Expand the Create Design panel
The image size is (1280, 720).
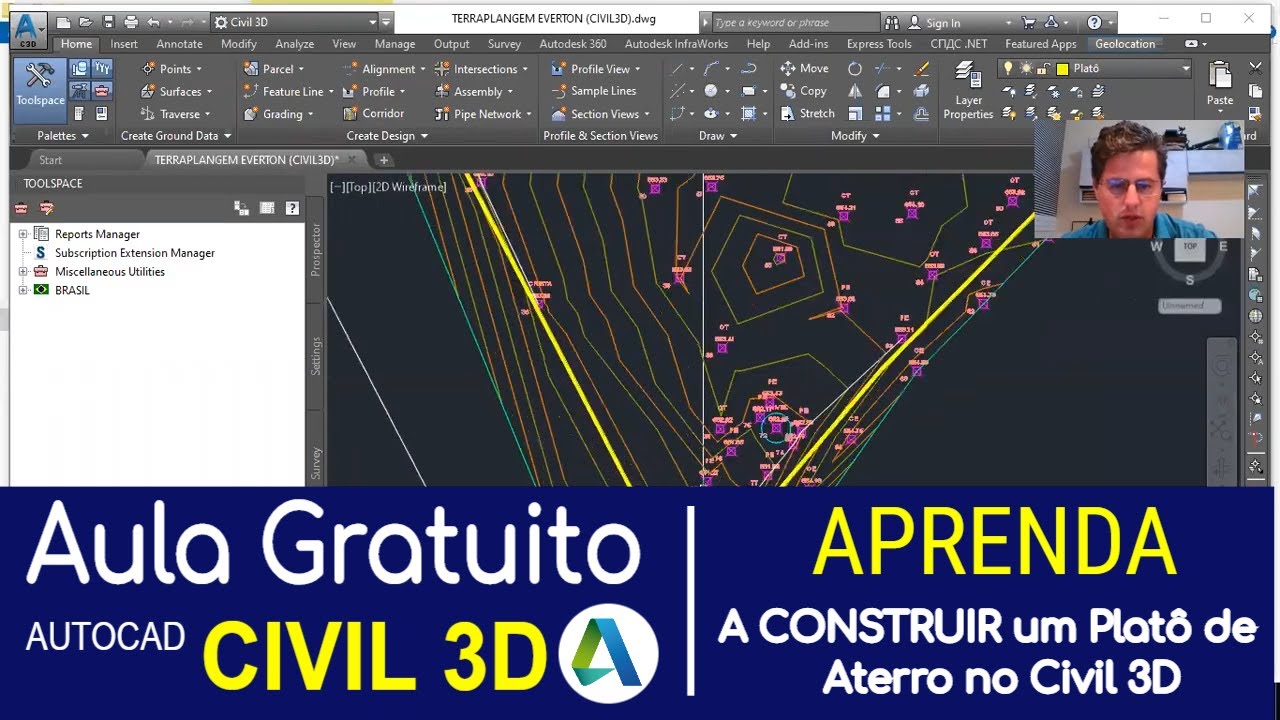(387, 136)
